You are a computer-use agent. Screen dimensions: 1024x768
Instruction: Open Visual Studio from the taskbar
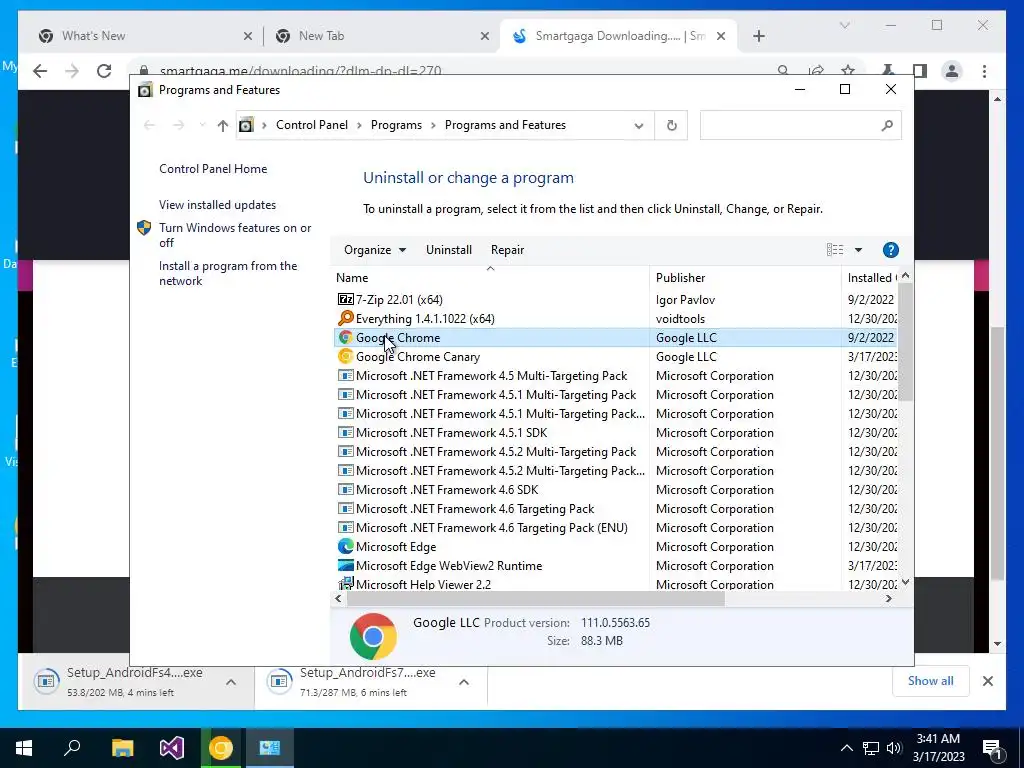172,747
